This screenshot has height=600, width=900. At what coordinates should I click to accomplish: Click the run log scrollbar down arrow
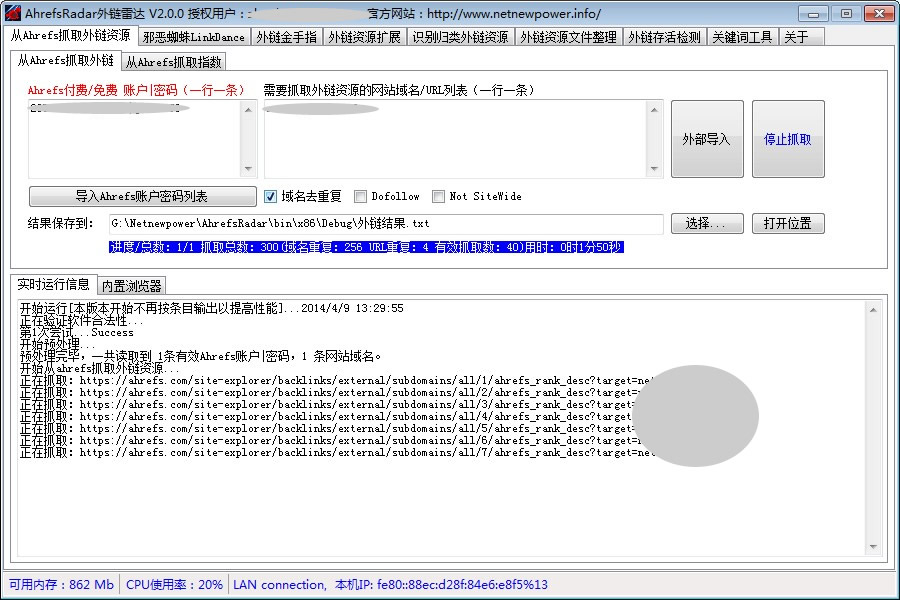[x=873, y=547]
